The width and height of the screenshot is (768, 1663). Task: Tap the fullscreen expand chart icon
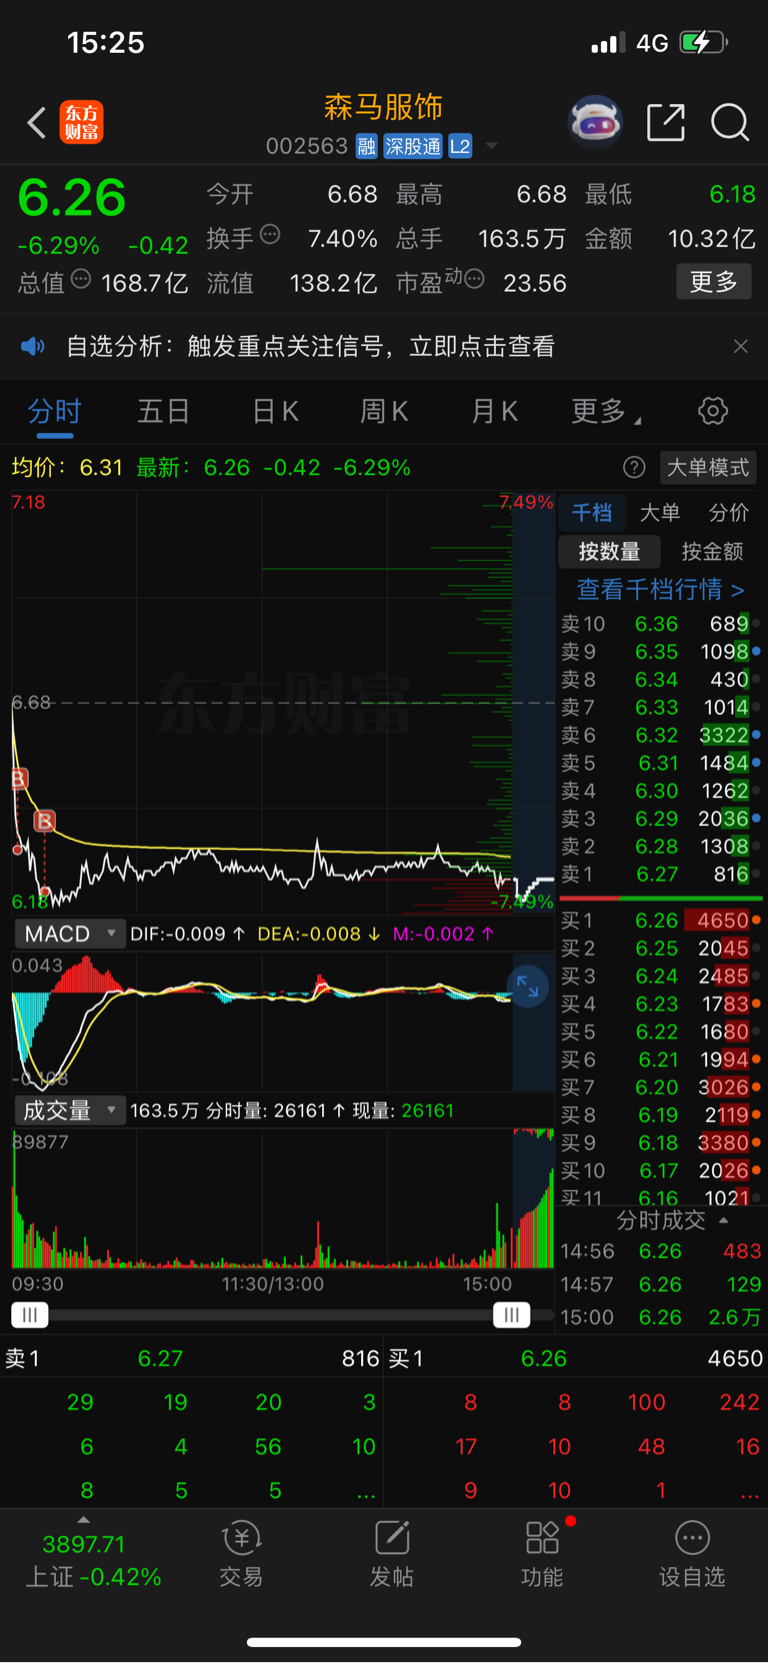[528, 988]
